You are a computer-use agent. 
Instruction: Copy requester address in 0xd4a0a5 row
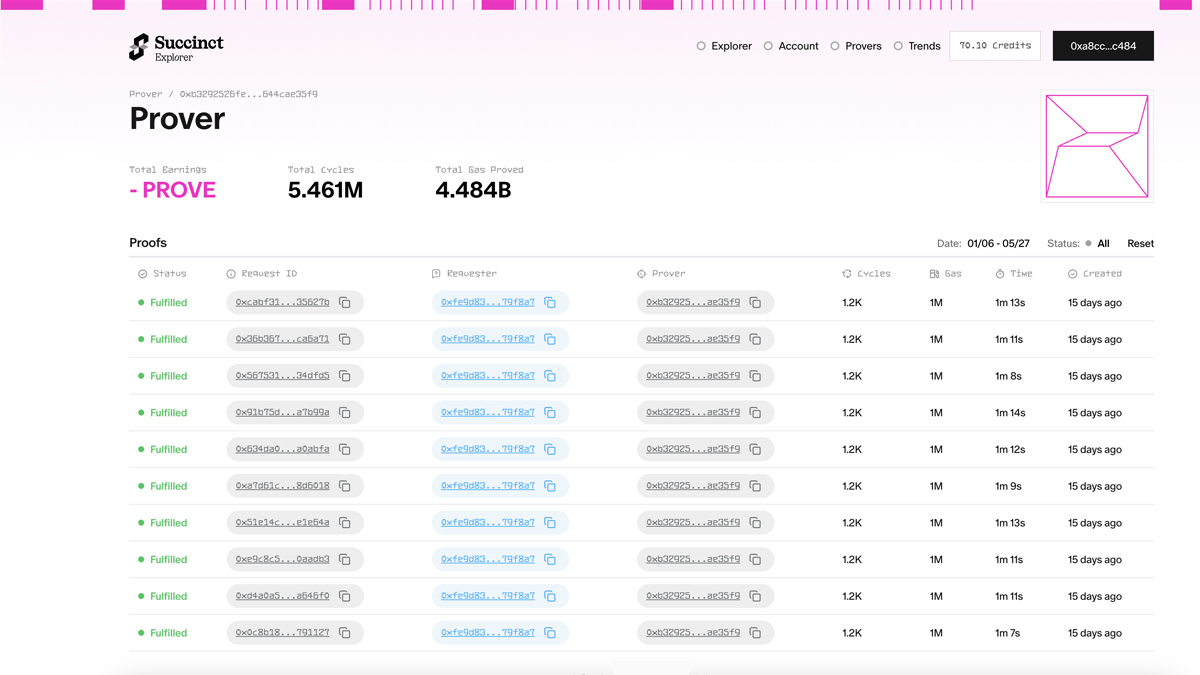coord(550,596)
